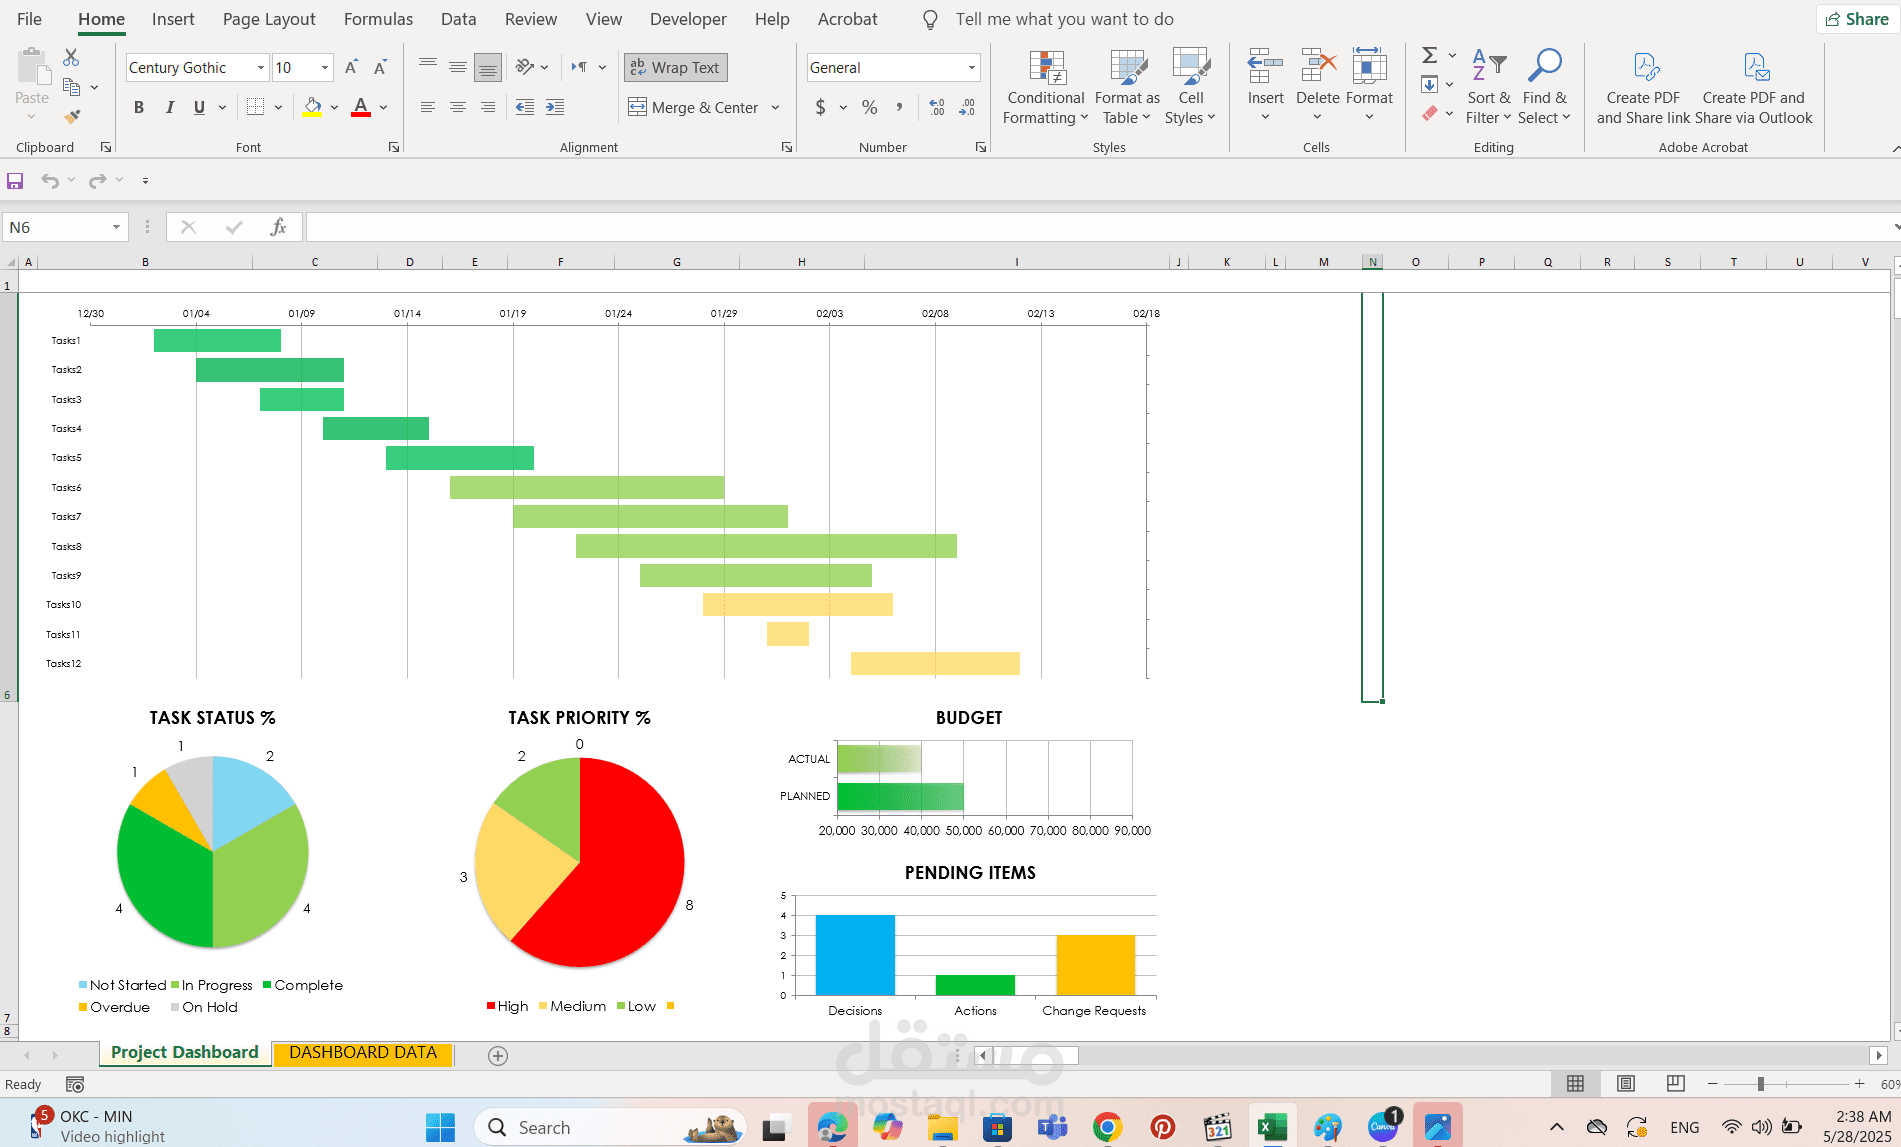Increase font size with the larger A icon
Image resolution: width=1901 pixels, height=1147 pixels.
(351, 67)
